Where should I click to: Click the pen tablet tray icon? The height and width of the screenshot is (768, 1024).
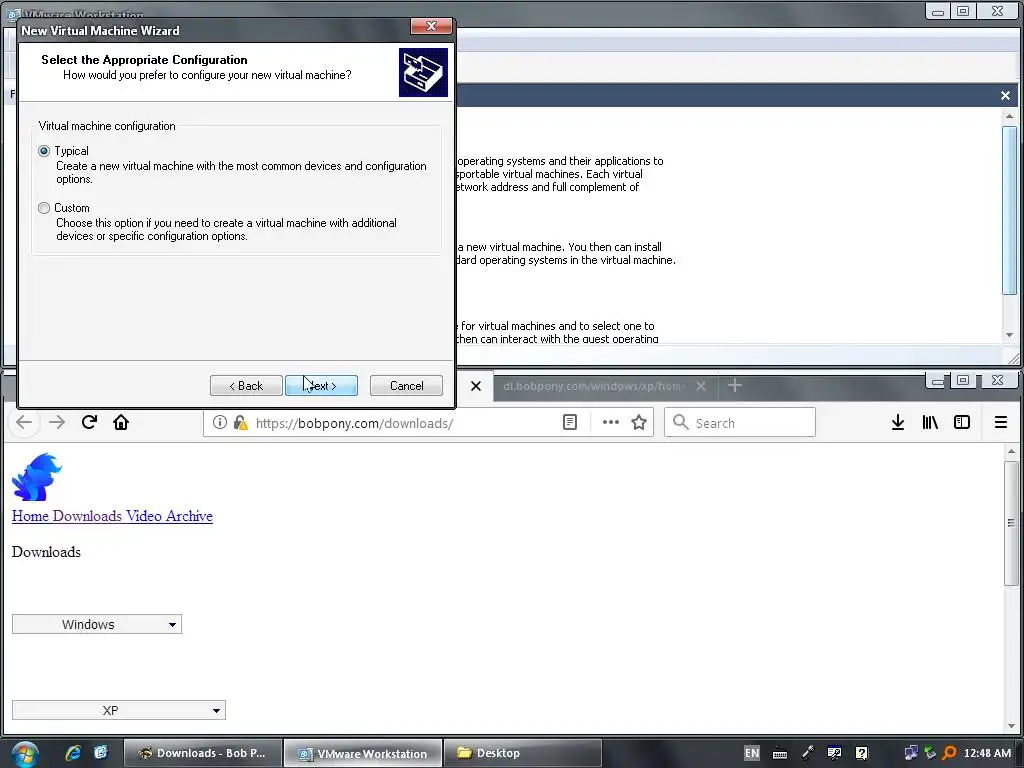tap(808, 753)
